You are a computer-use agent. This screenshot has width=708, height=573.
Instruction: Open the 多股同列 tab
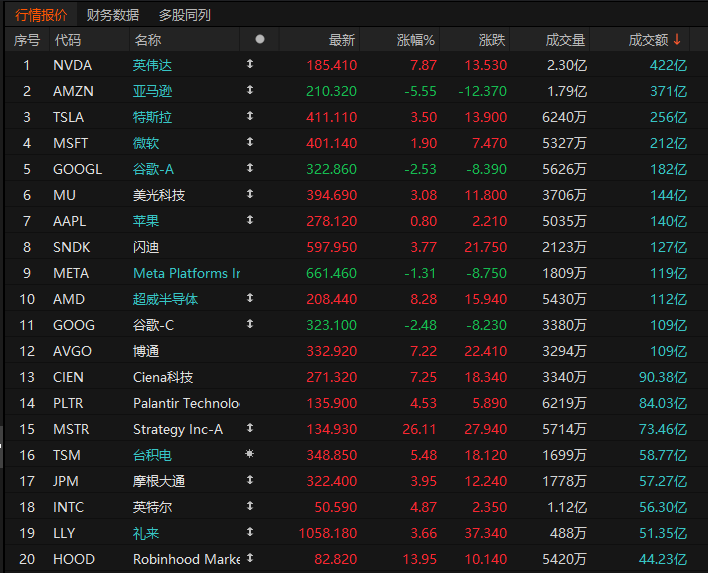point(184,15)
